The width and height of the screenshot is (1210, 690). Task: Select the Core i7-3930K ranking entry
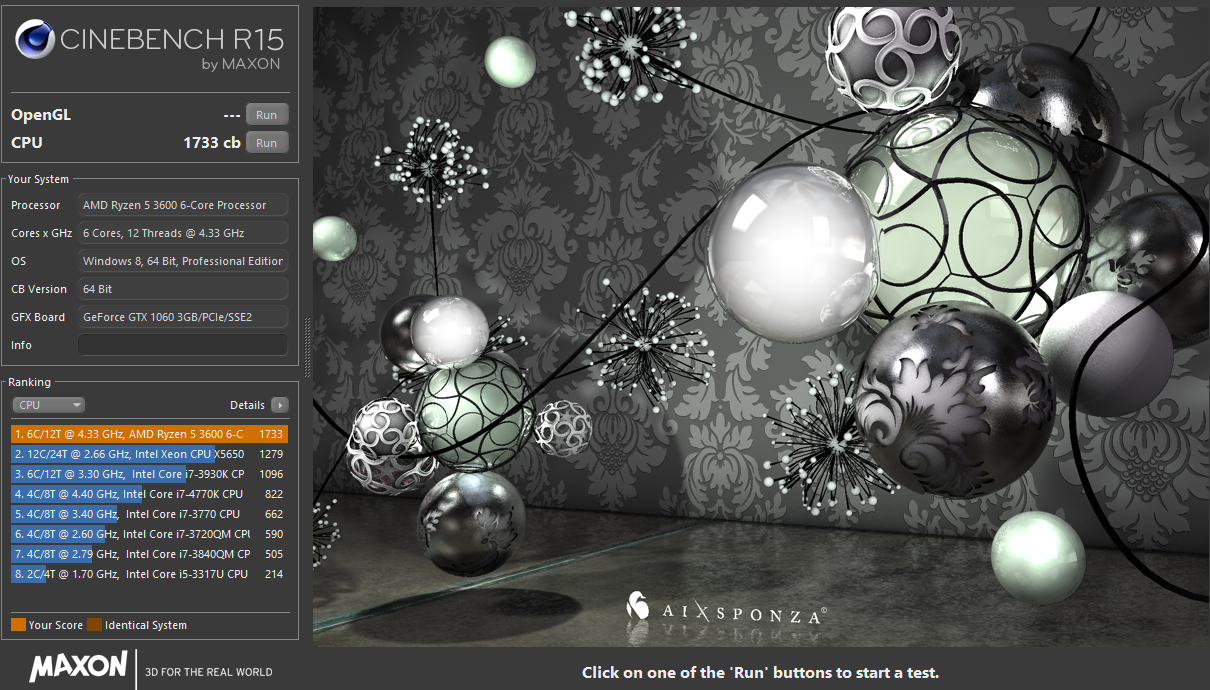[x=150, y=474]
